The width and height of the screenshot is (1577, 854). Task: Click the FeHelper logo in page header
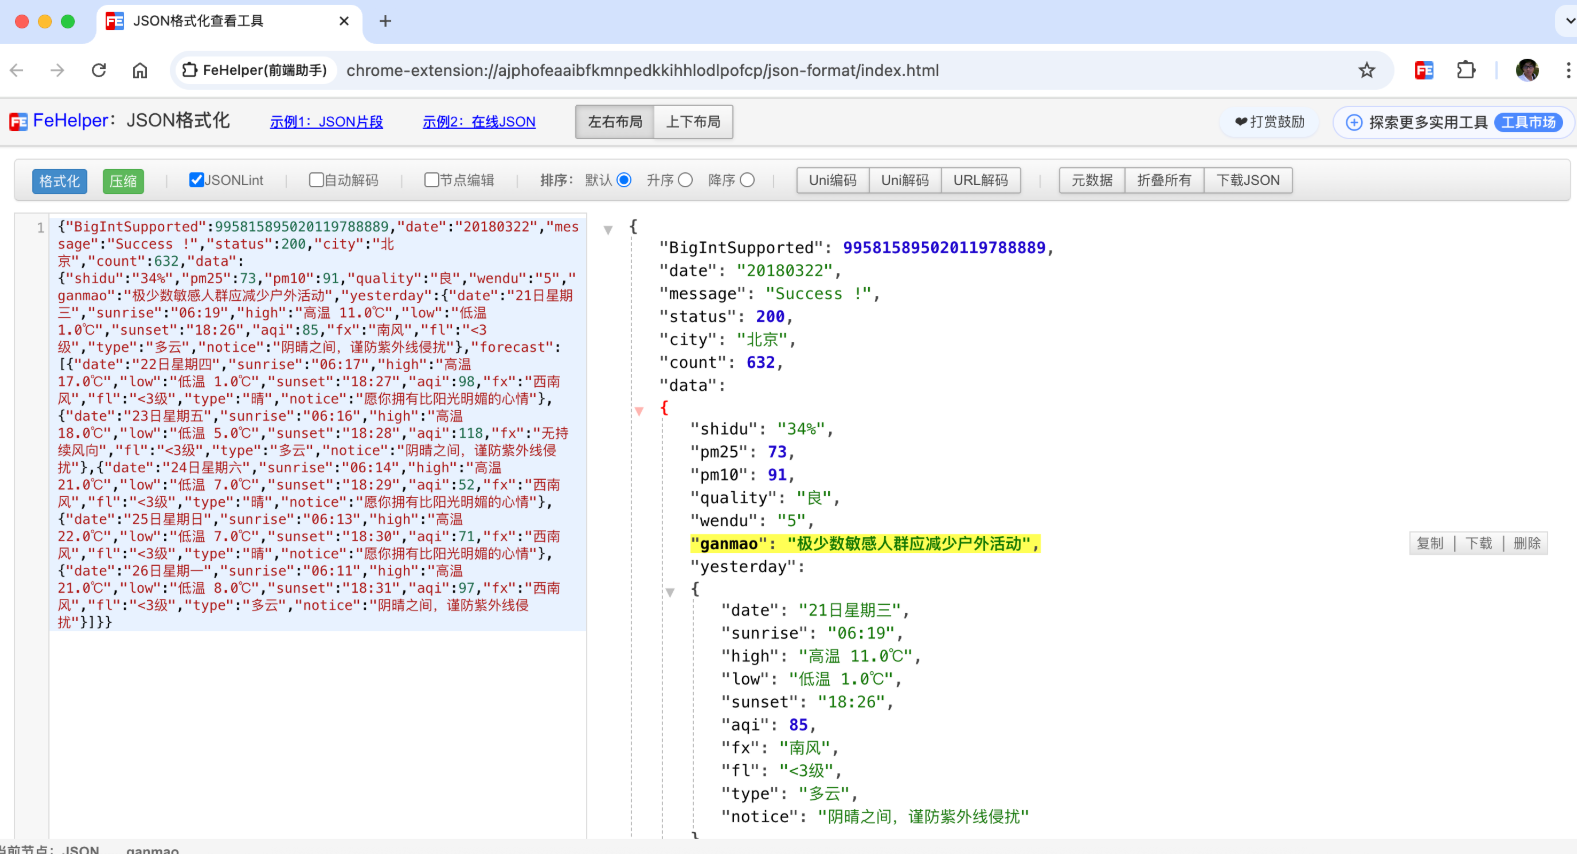(x=19, y=122)
